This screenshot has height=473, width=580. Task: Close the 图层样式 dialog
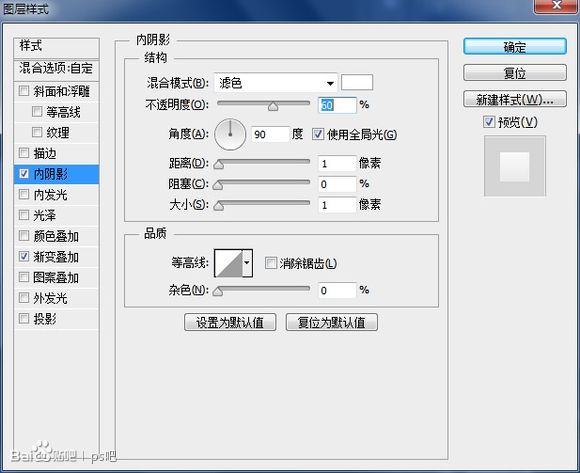pyautogui.click(x=556, y=6)
